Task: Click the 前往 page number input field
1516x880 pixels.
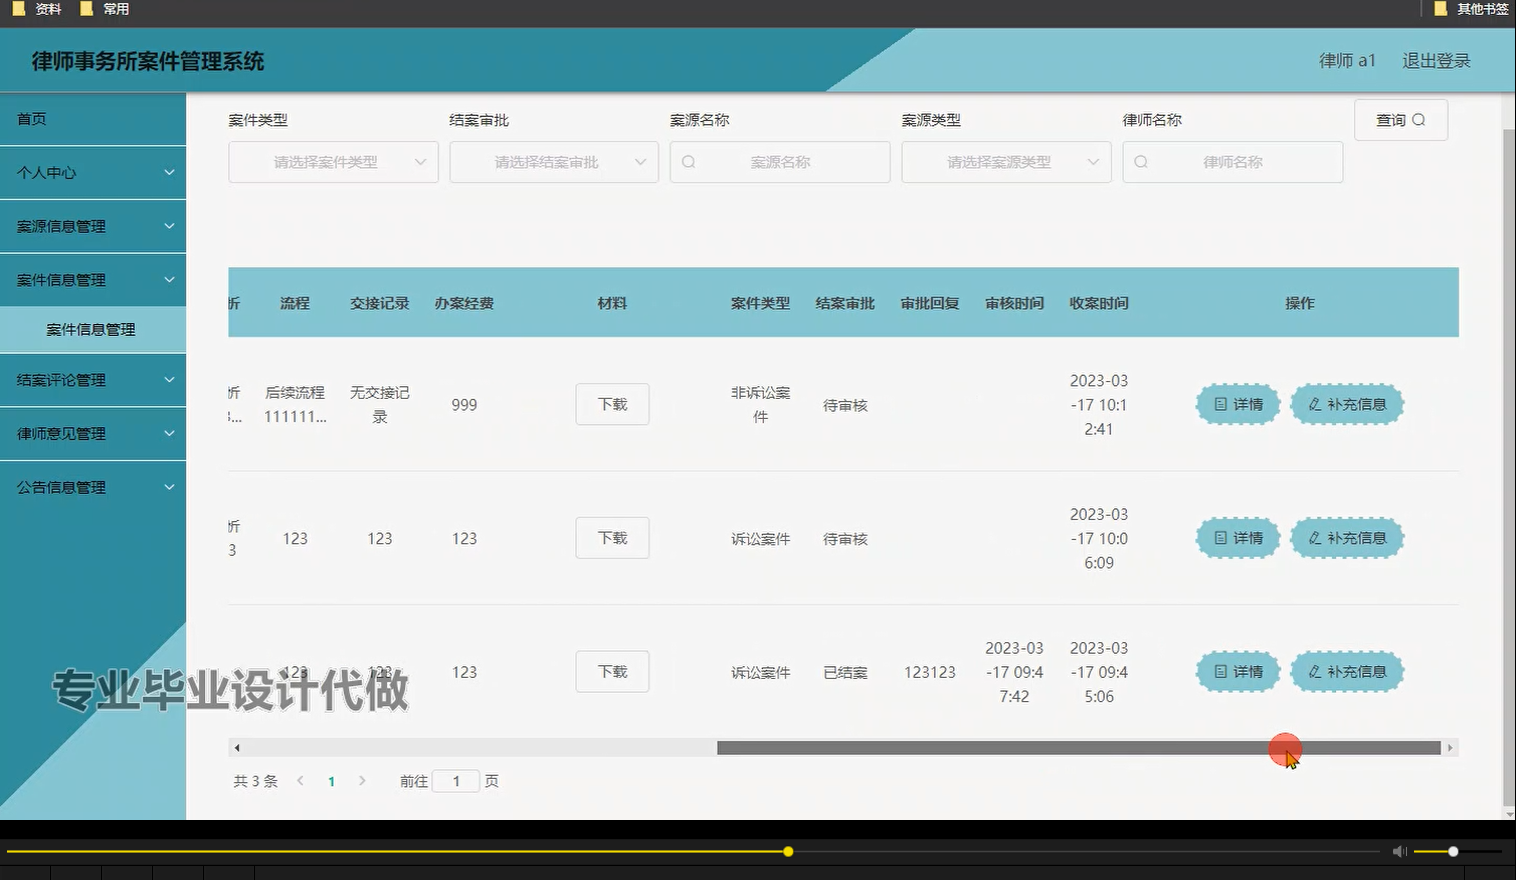Action: 456,781
